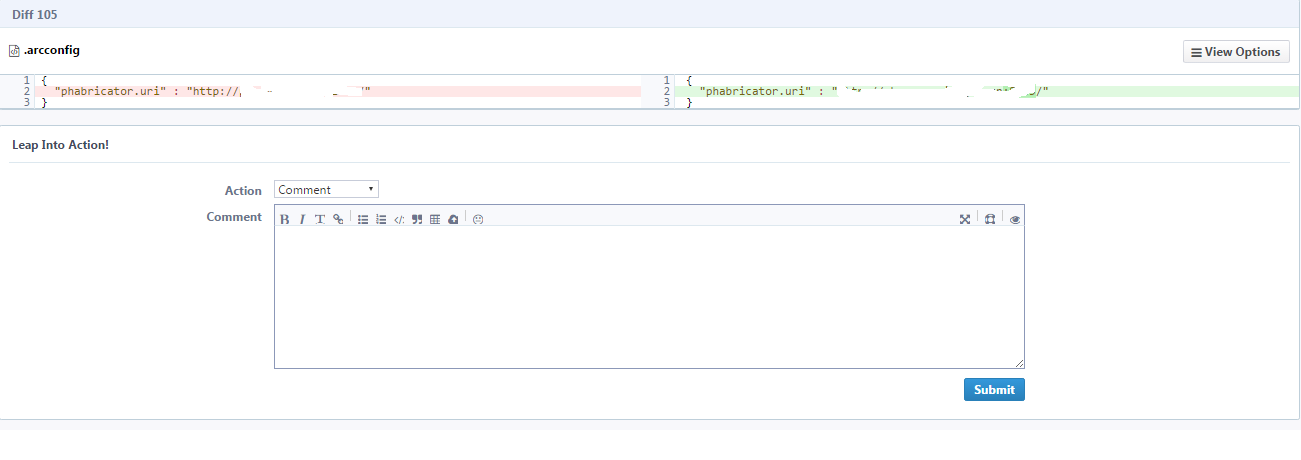
Task: Click the .arcconfig file icon
Action: pyautogui.click(x=14, y=51)
